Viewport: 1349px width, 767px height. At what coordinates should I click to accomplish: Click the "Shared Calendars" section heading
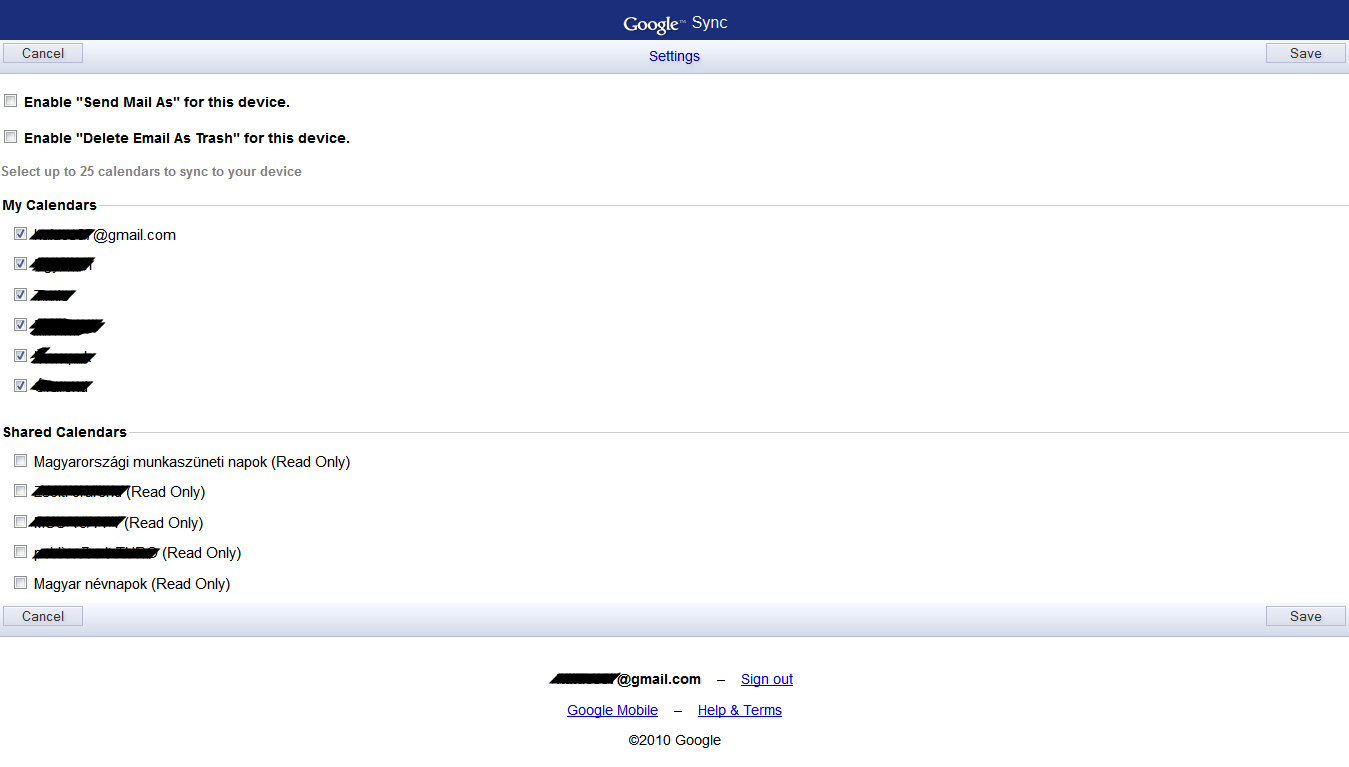[x=65, y=432]
